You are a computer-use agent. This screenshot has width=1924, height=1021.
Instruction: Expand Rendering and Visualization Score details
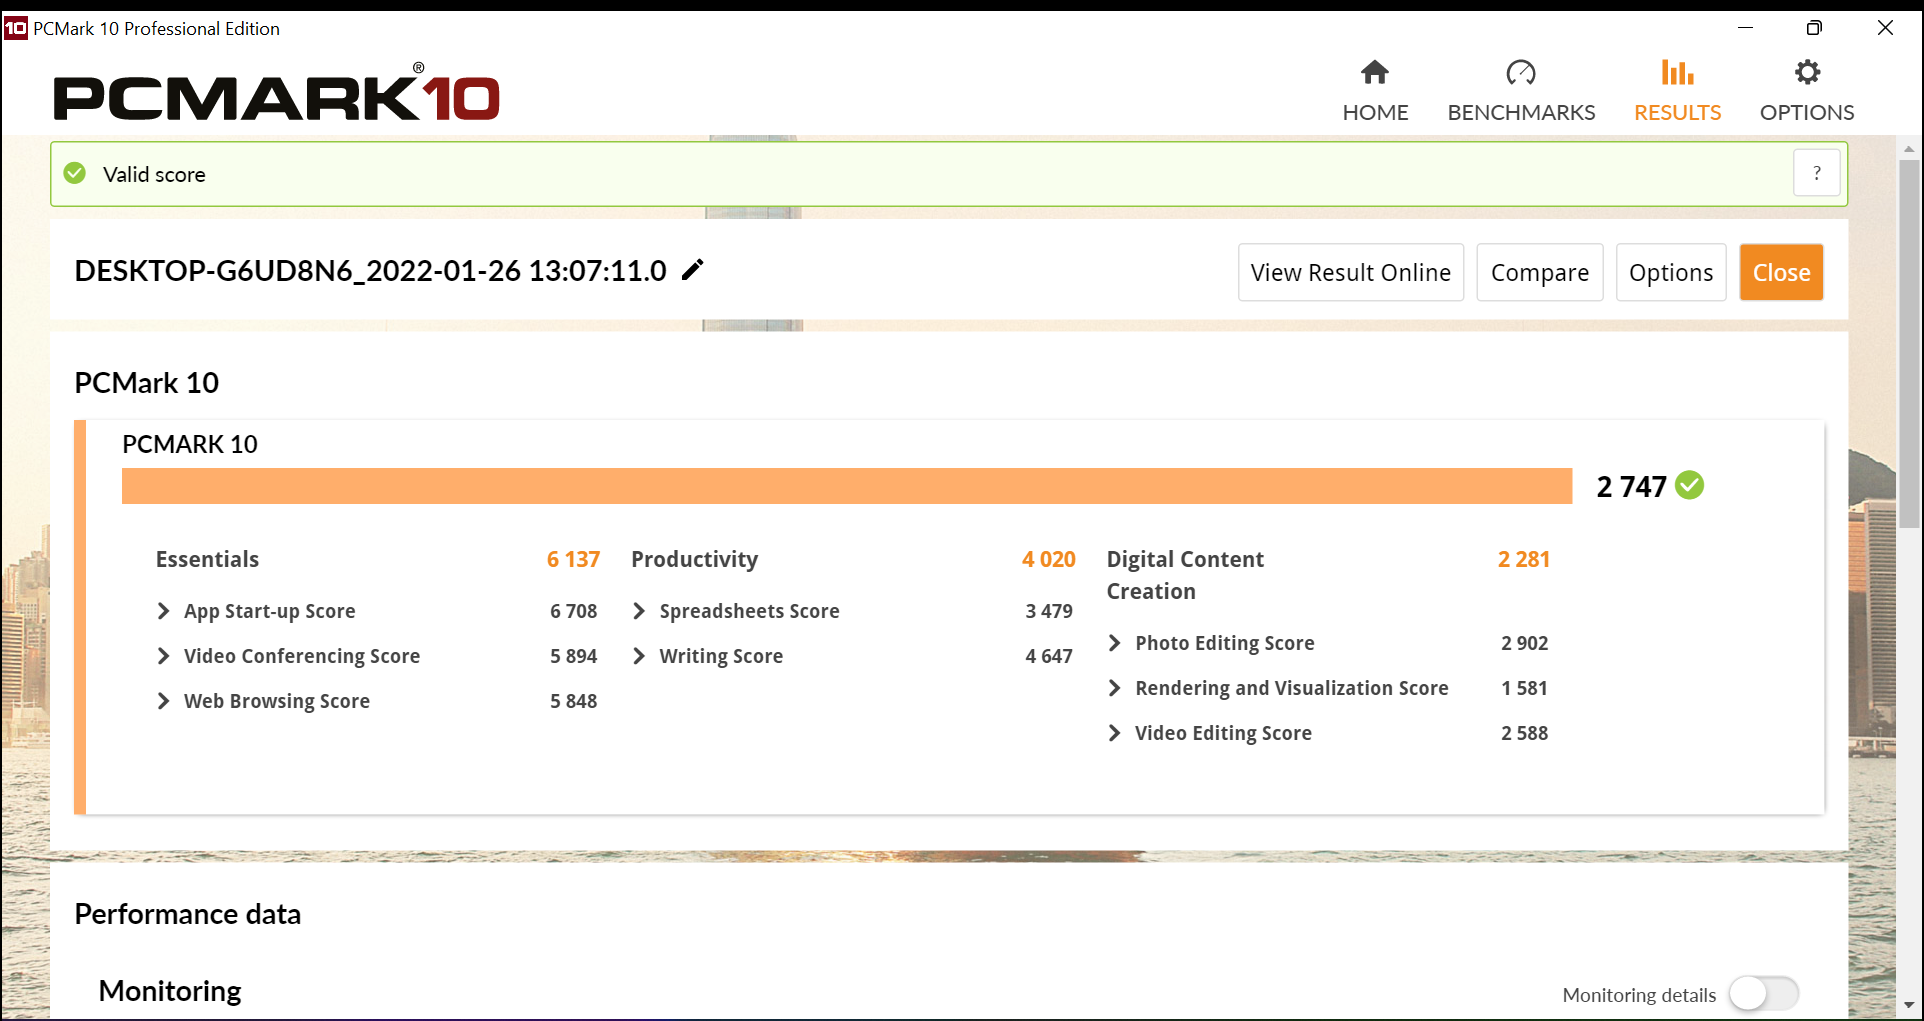point(1115,688)
